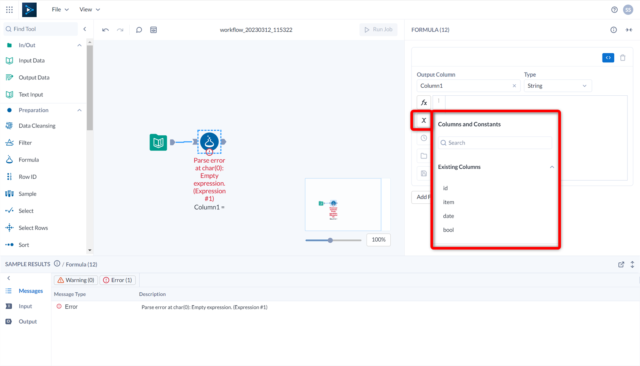
Task: Open Formula tool info icon
Action: point(613,30)
